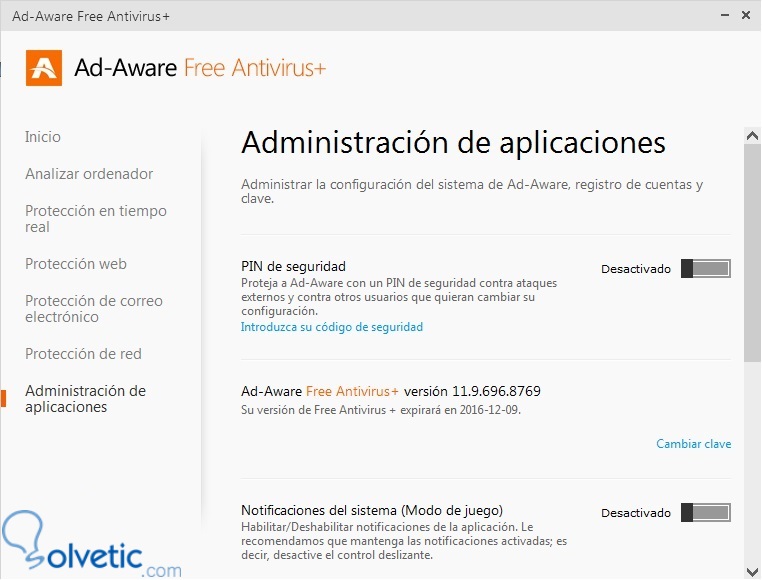
Task: Click the scrollbar up arrow
Action: point(752,136)
